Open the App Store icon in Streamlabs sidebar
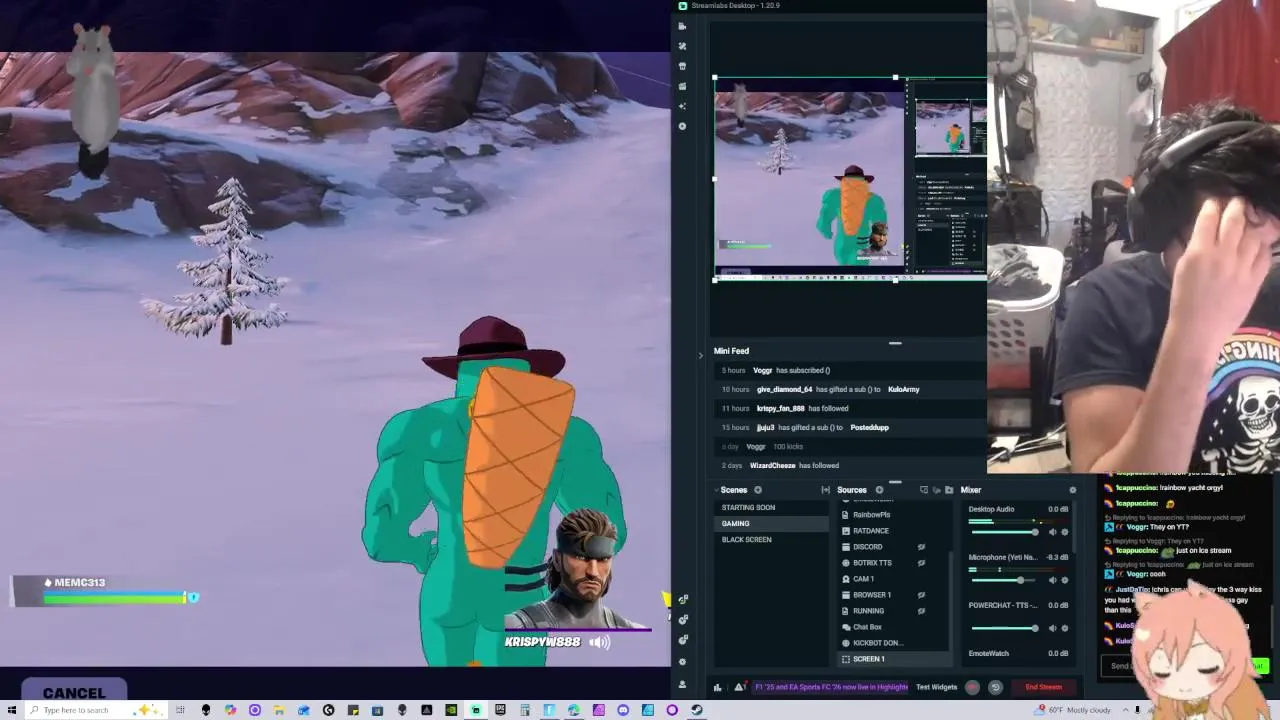The image size is (1280, 720). [682, 66]
